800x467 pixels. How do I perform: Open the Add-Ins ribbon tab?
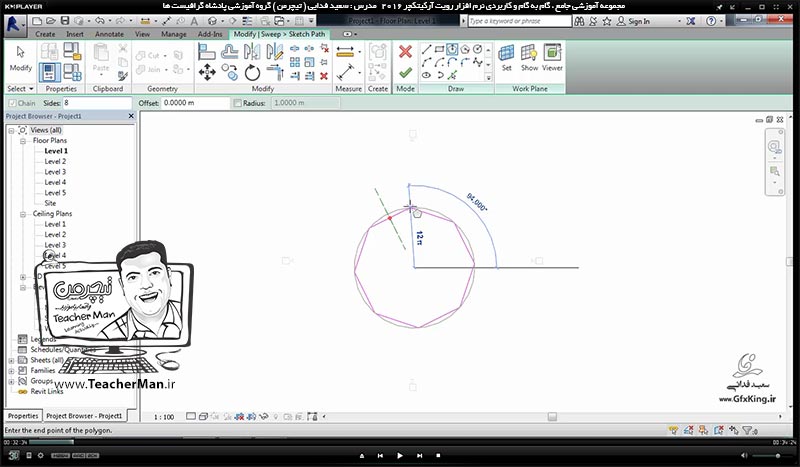pyautogui.click(x=210, y=34)
